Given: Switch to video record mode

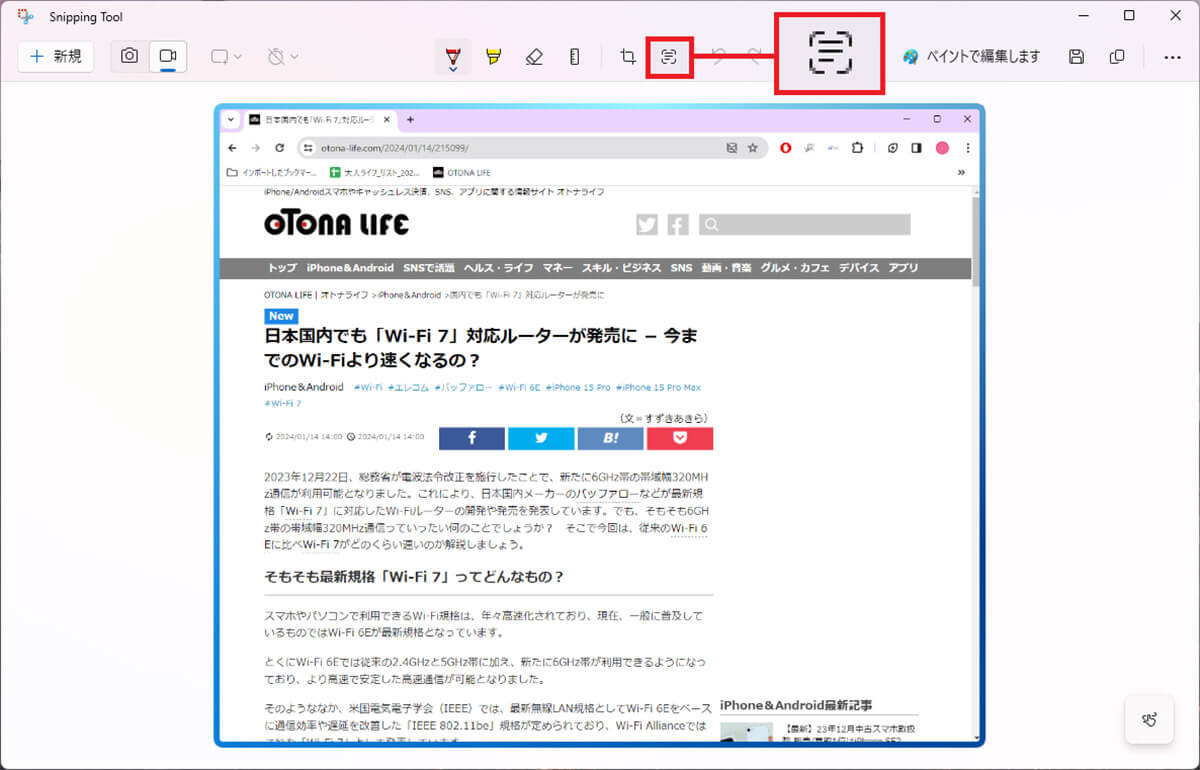Looking at the screenshot, I should 168,56.
